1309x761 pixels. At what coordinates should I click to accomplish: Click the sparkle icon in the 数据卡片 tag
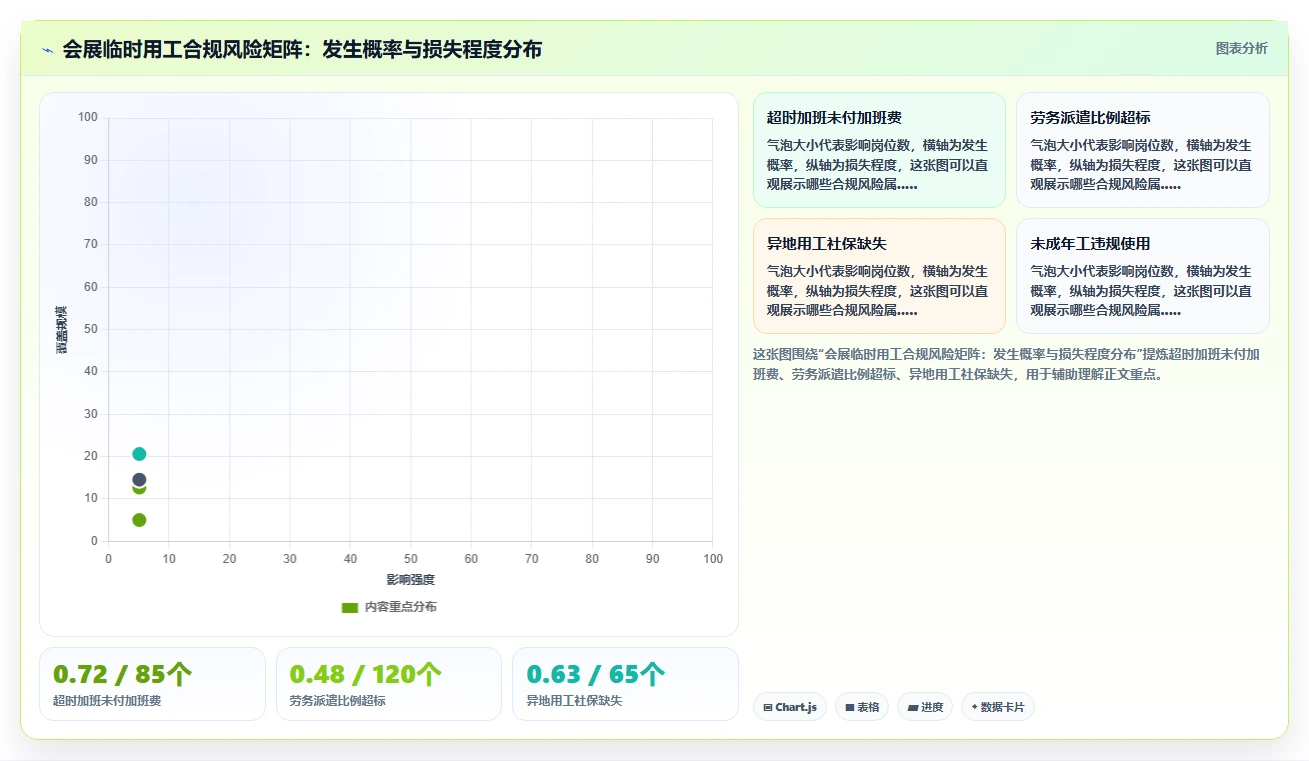pyautogui.click(x=974, y=707)
